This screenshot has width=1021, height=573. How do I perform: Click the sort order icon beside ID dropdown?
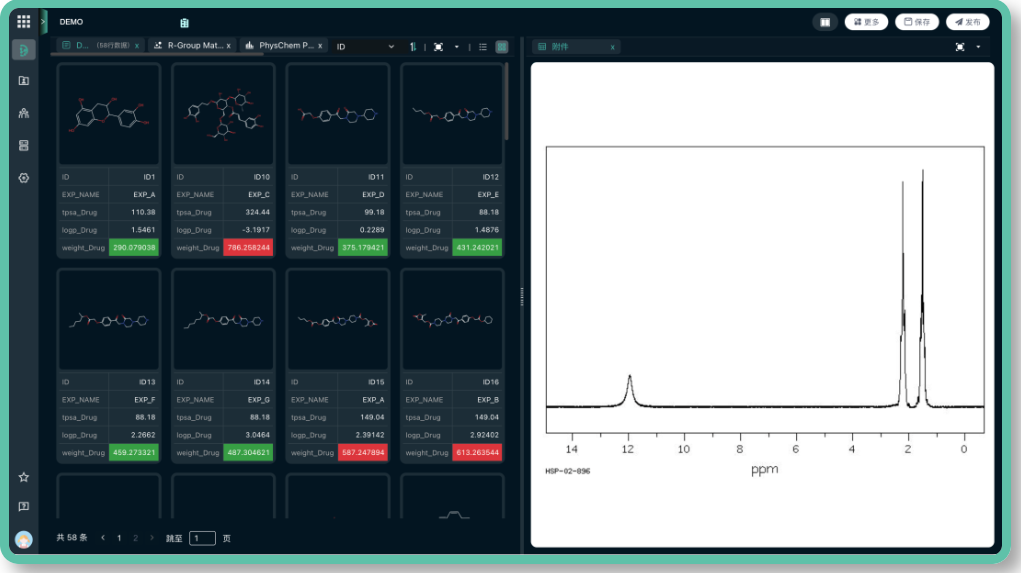[413, 46]
